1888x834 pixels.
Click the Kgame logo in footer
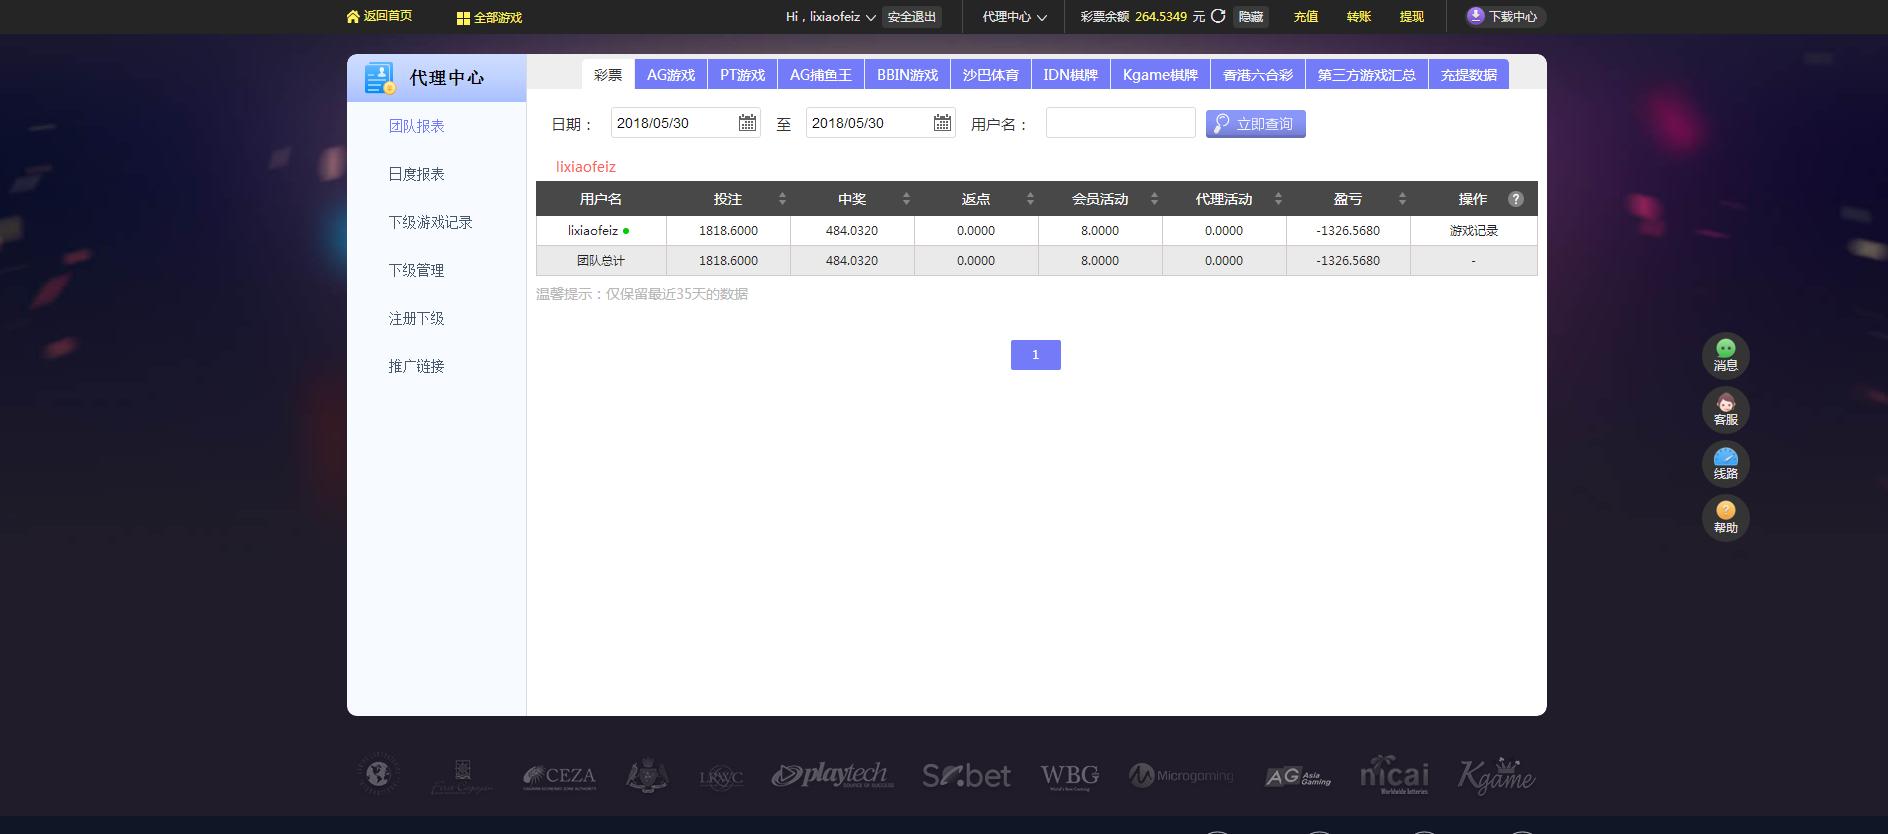tap(1496, 775)
